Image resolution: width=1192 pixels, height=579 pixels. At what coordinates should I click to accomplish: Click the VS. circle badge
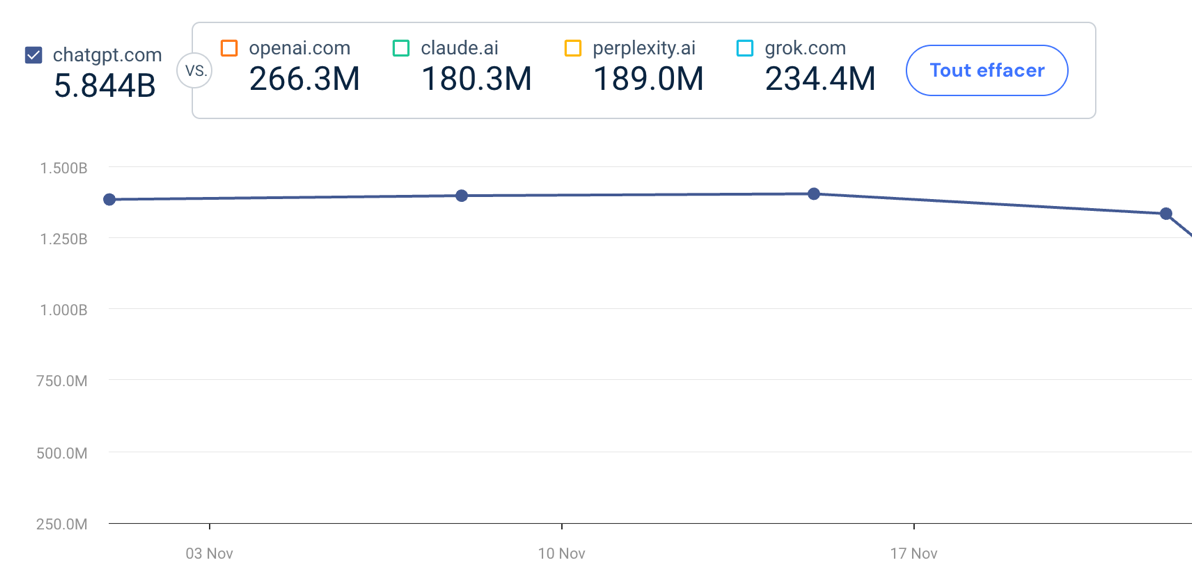coord(195,71)
